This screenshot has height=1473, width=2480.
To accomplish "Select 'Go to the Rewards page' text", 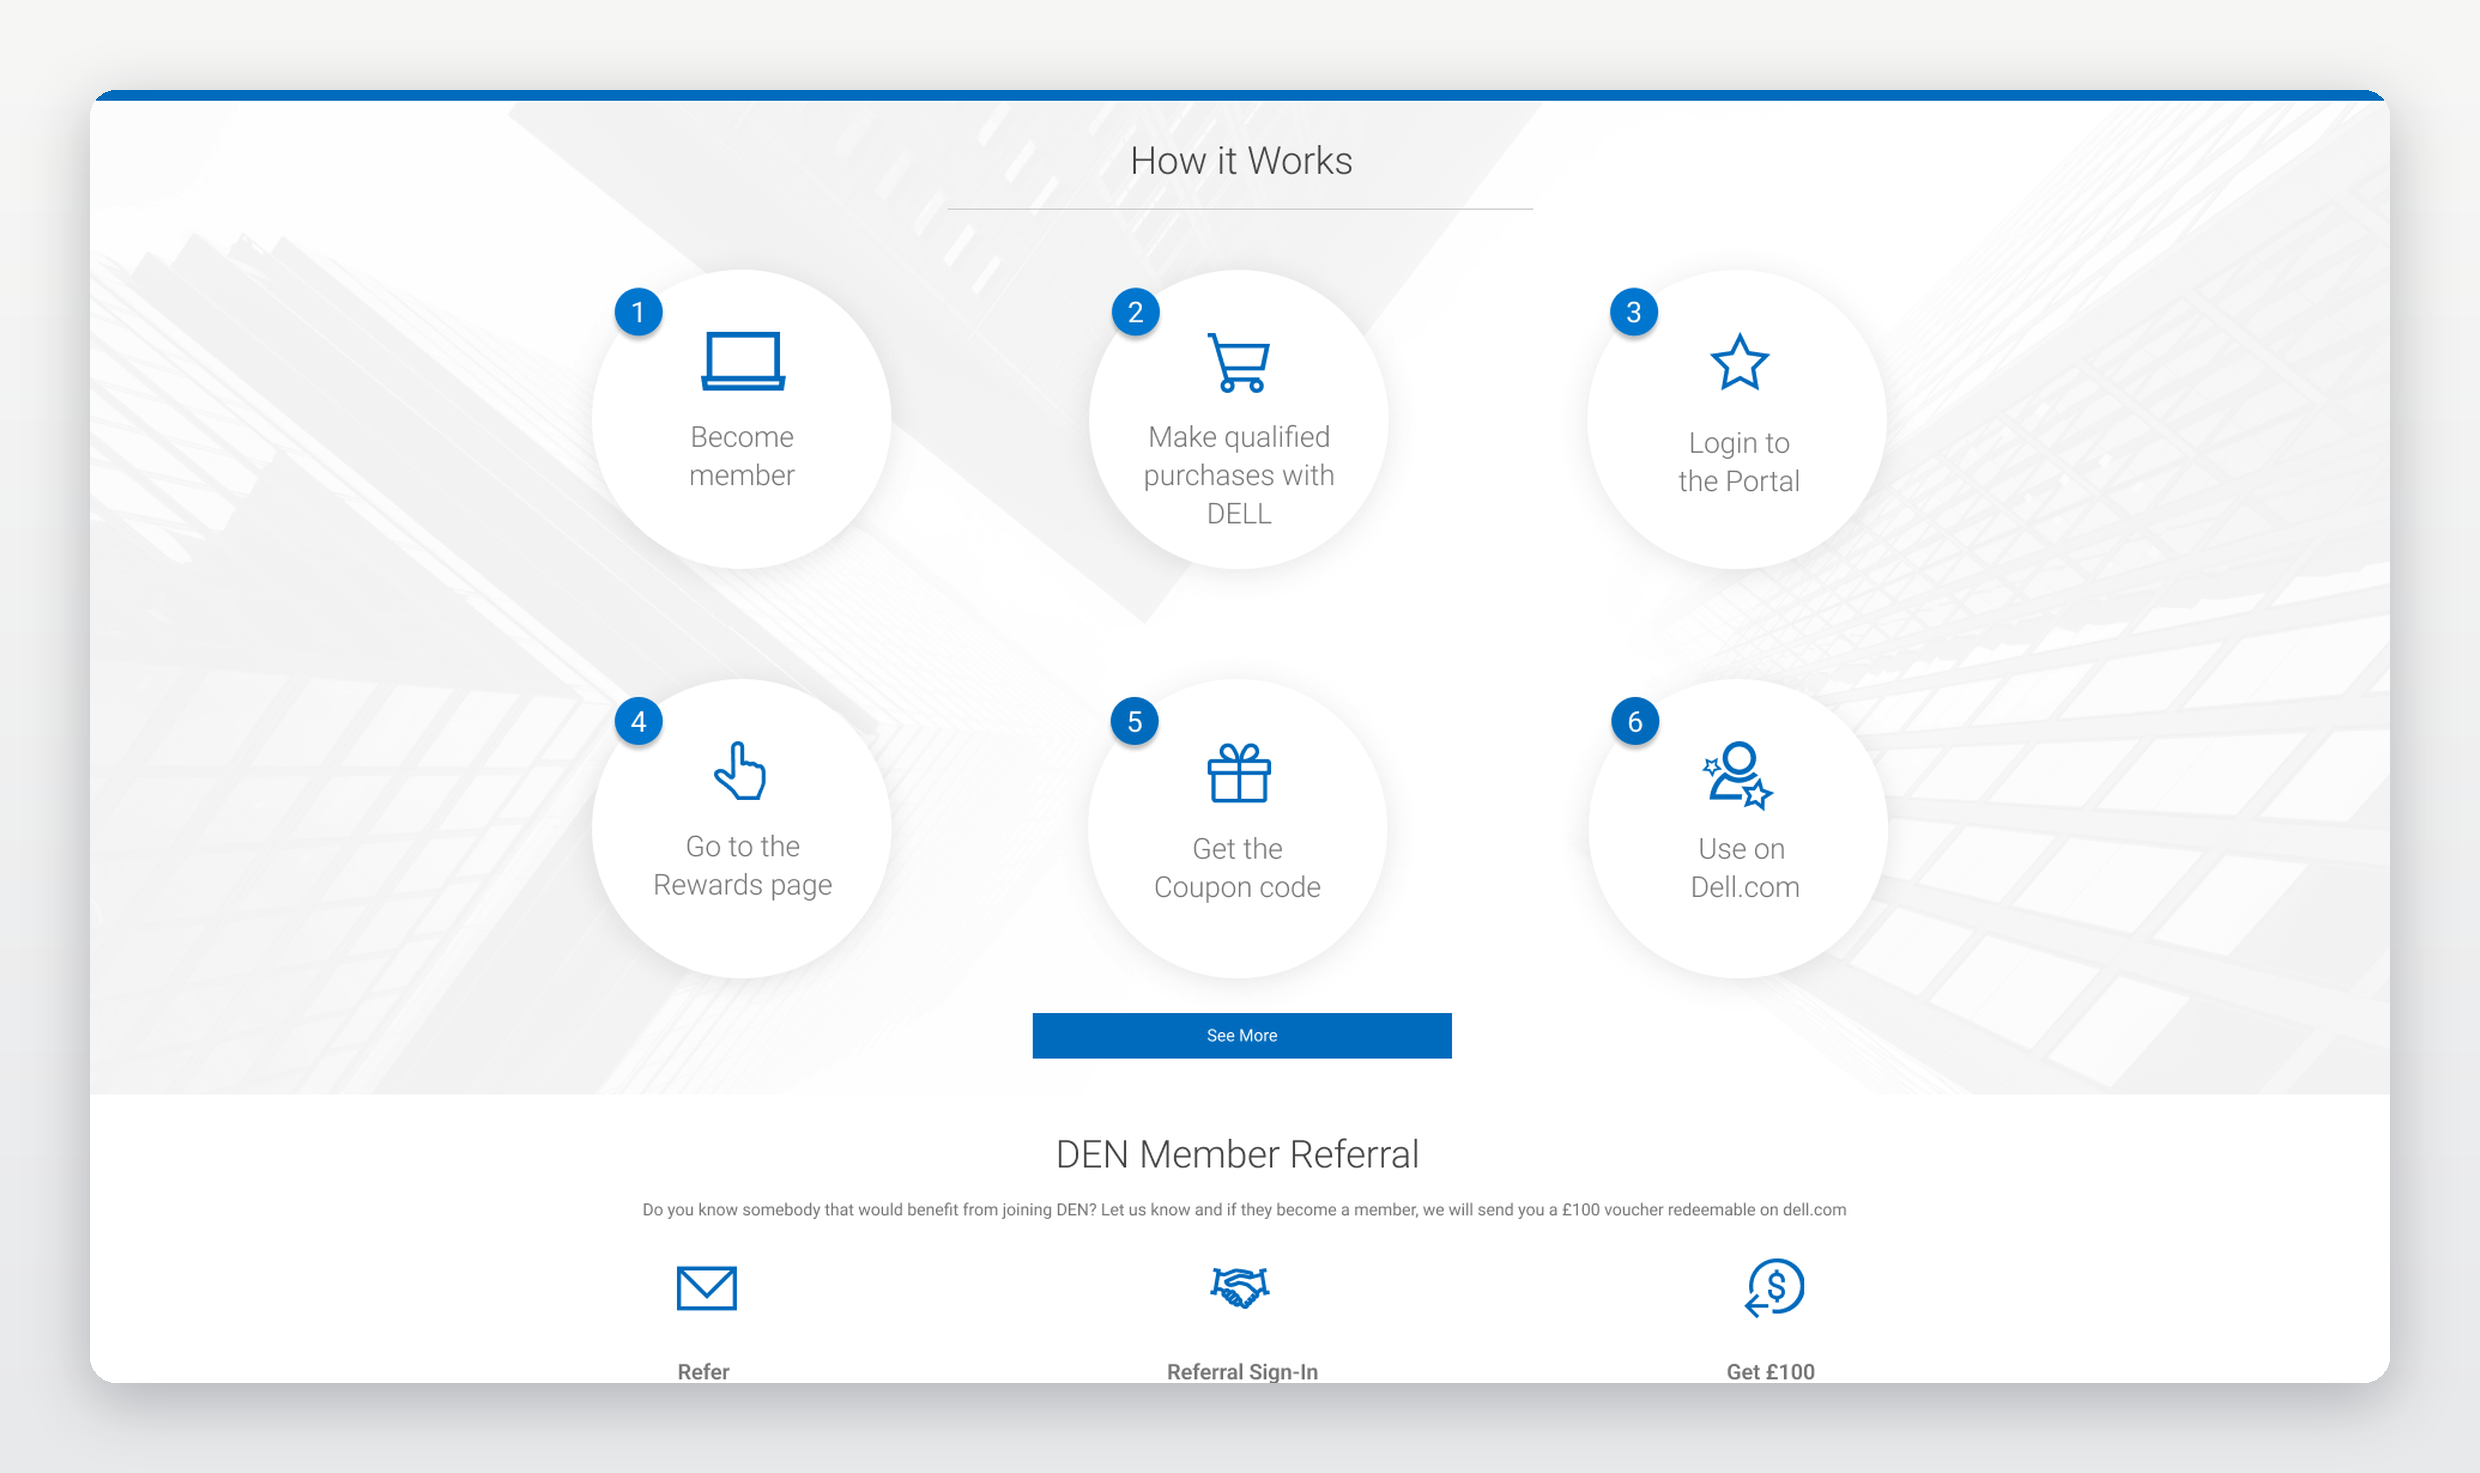I will click(742, 865).
